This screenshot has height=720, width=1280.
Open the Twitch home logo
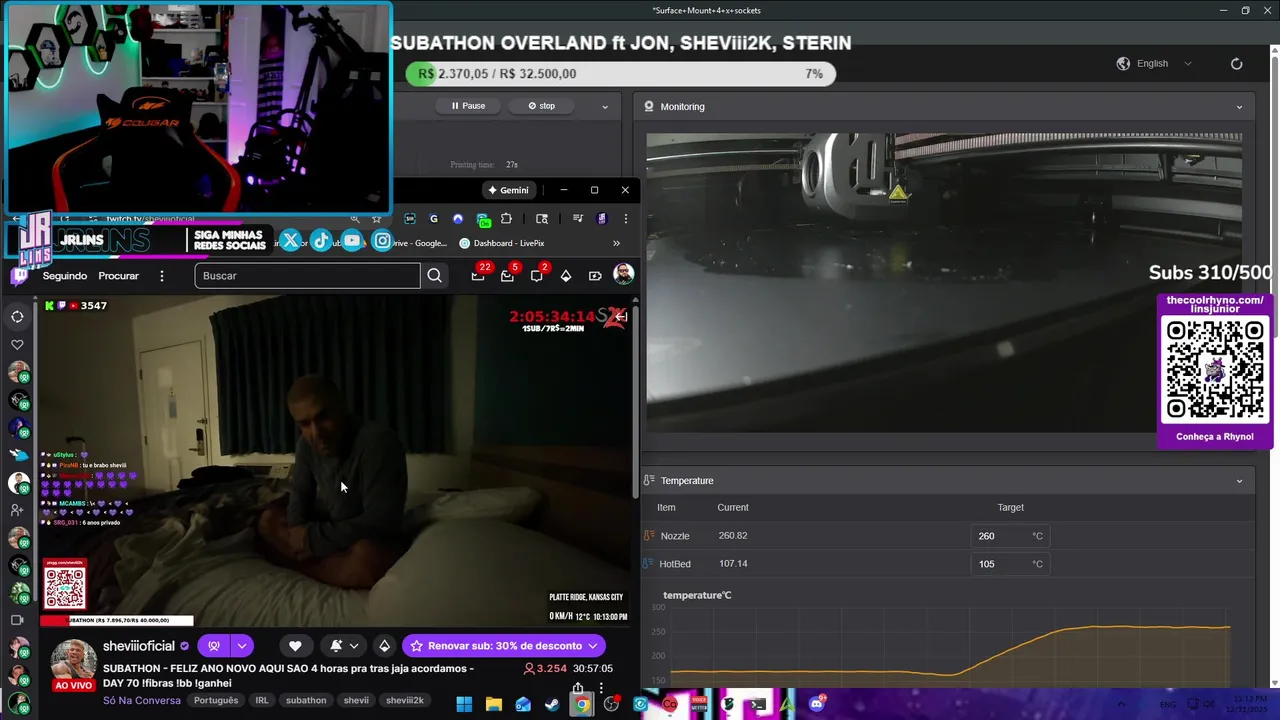[19, 276]
